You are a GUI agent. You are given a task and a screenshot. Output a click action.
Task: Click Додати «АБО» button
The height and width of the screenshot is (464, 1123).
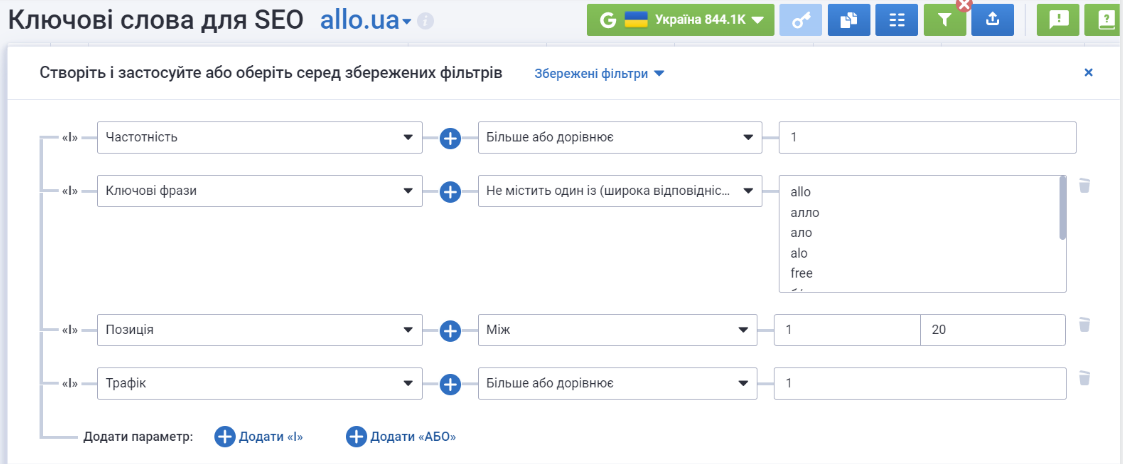tap(401, 437)
